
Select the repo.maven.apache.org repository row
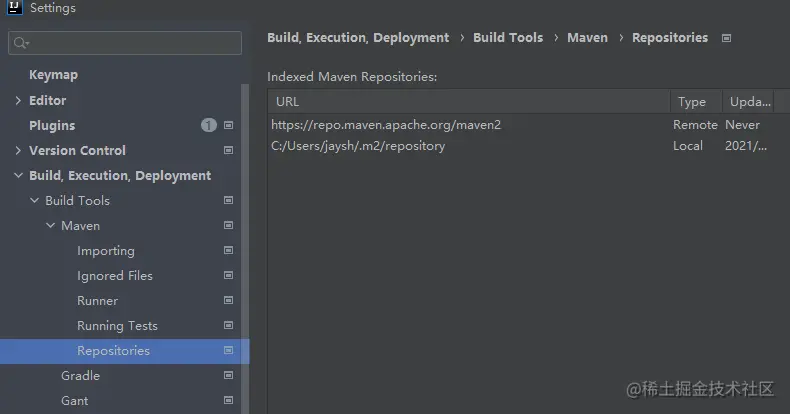tap(529, 125)
